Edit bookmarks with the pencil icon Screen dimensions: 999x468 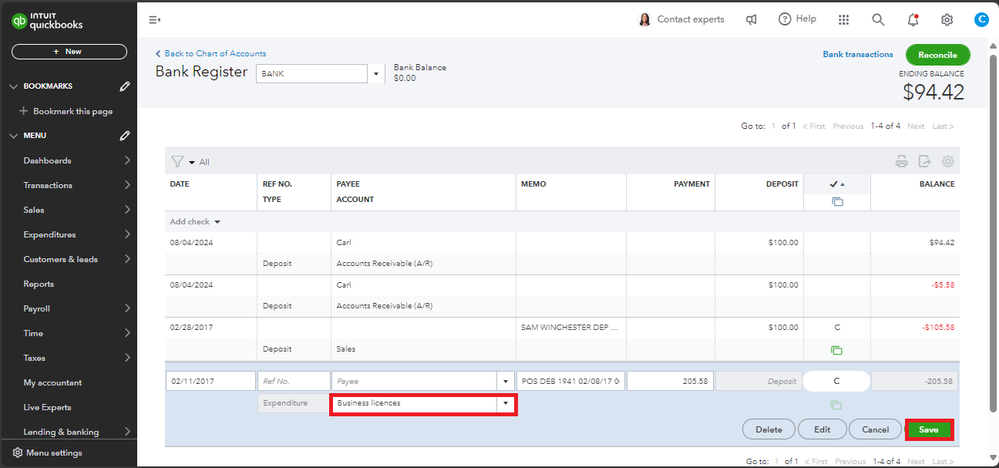[125, 86]
